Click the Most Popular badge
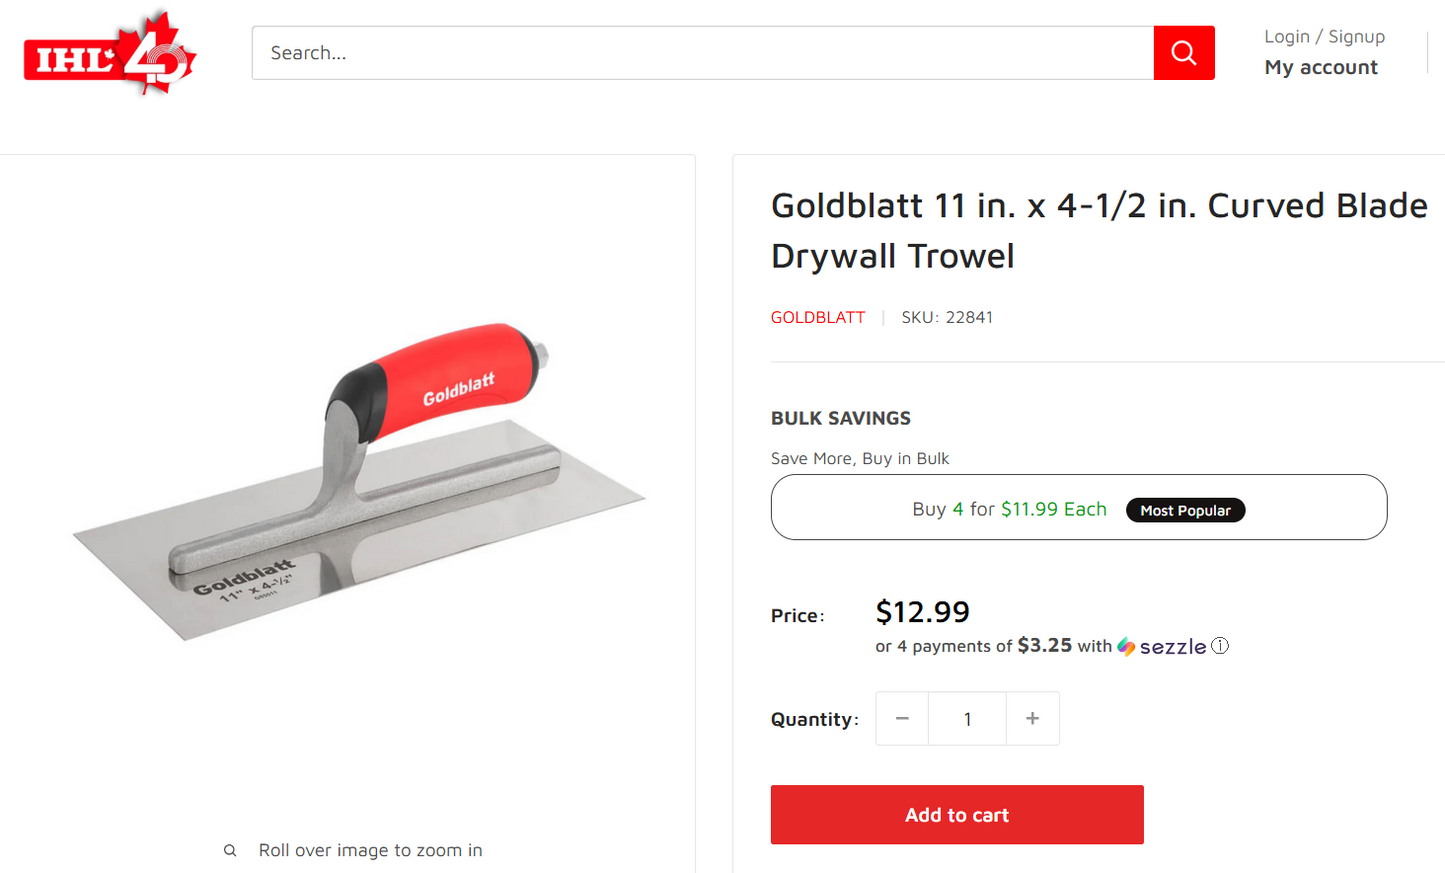This screenshot has width=1445, height=873. 1185,510
